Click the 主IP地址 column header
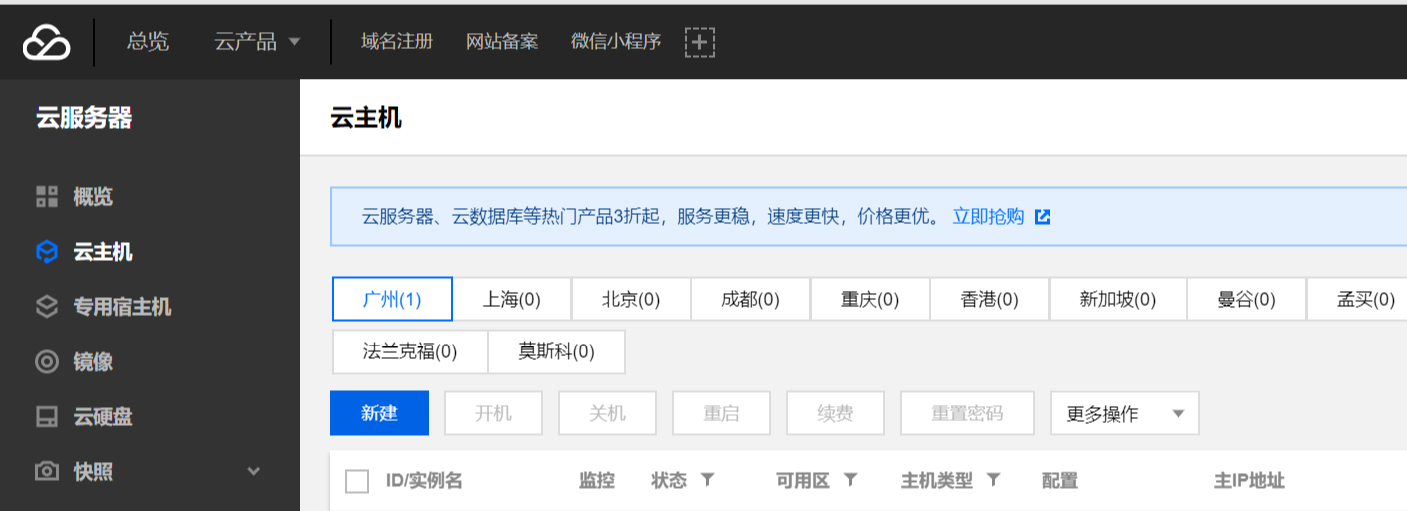The height and width of the screenshot is (511, 1407). coord(1249,481)
